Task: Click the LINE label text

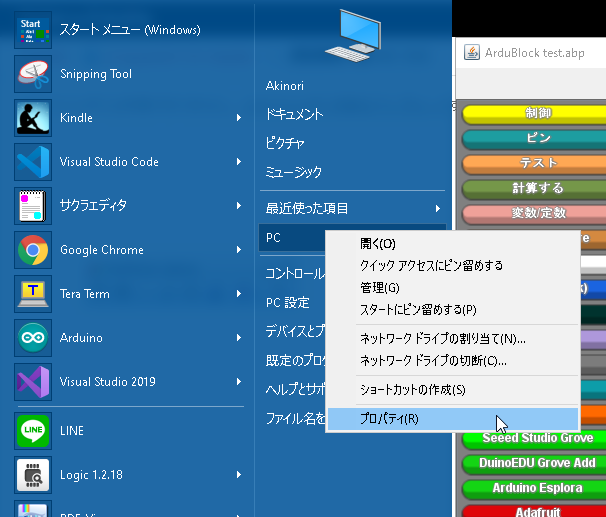Action: point(72,431)
